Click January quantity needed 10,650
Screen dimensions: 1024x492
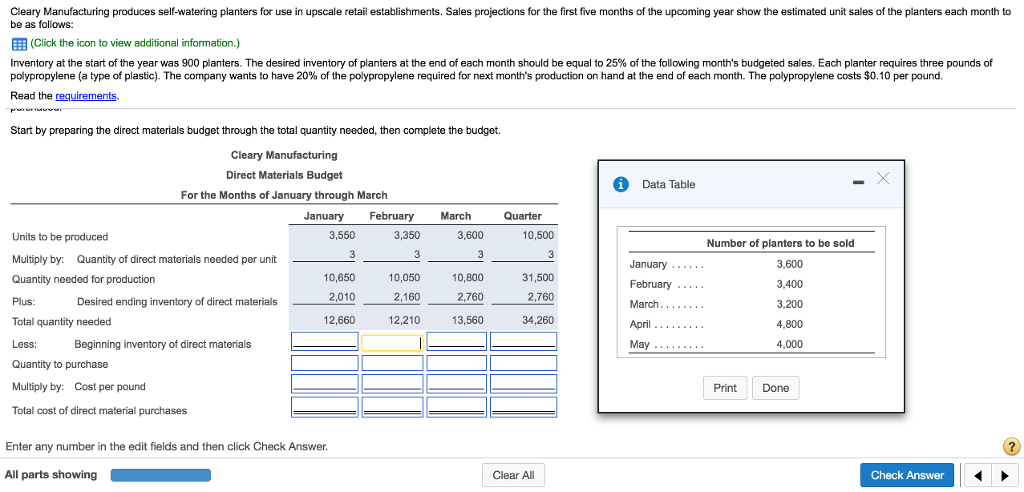340,277
